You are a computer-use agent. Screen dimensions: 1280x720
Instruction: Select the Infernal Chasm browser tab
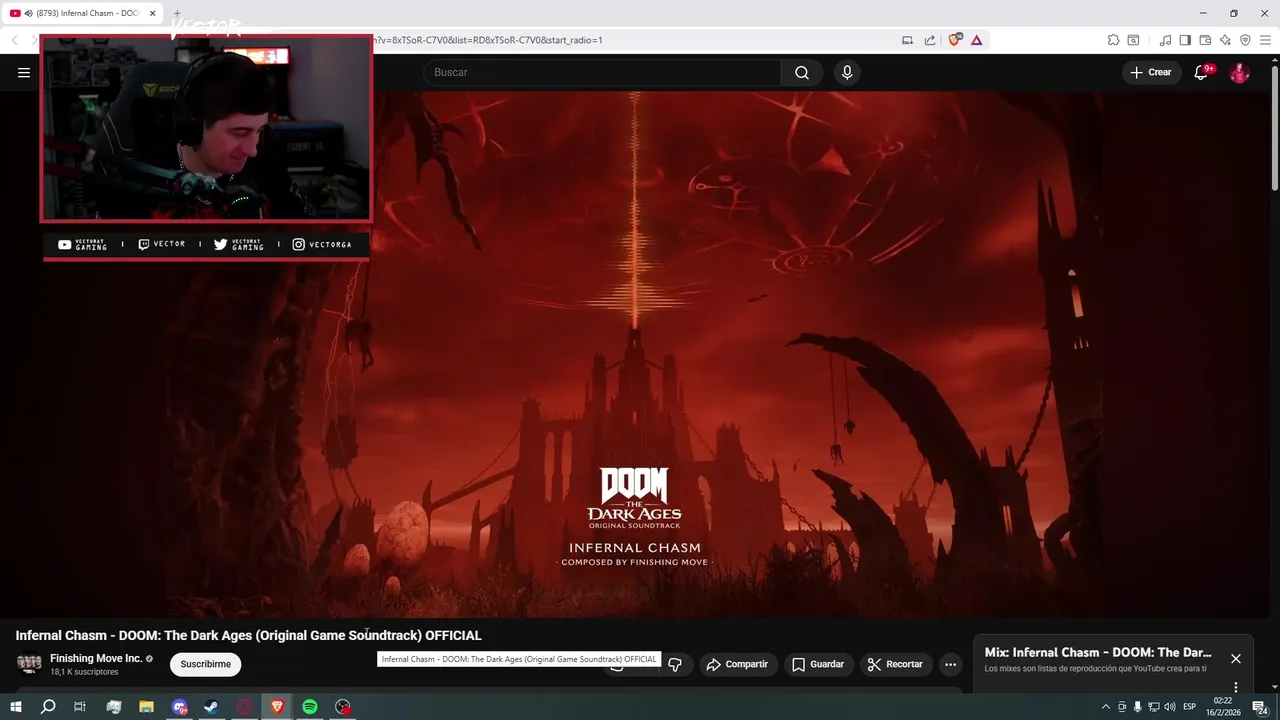(80, 13)
